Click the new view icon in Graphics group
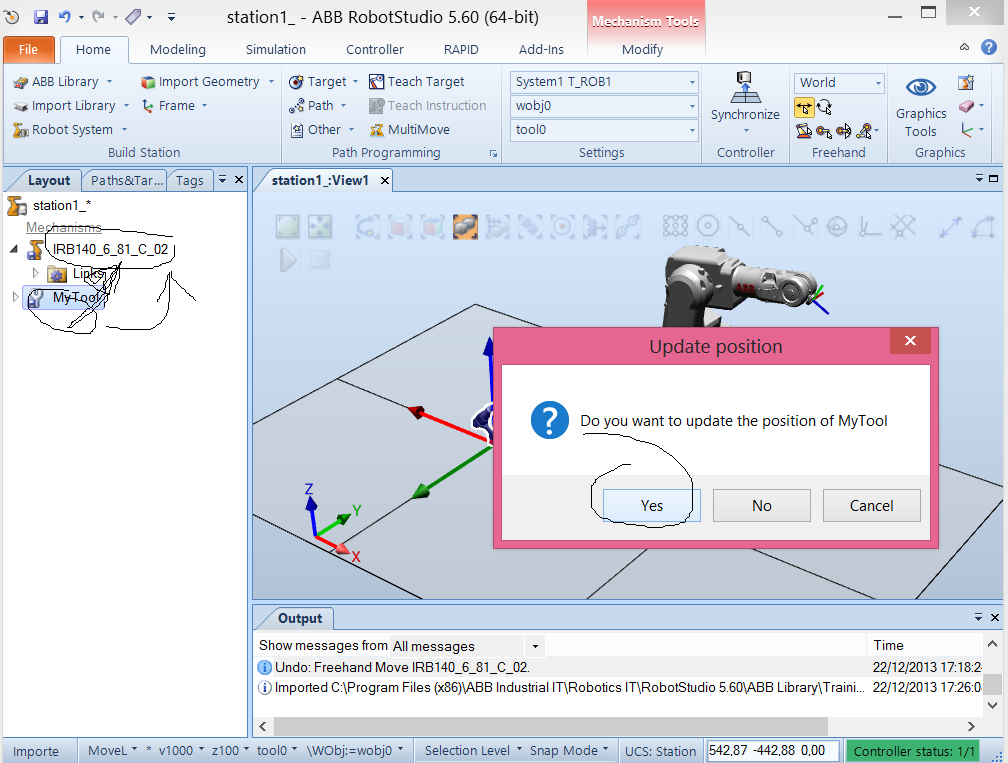 point(966,82)
